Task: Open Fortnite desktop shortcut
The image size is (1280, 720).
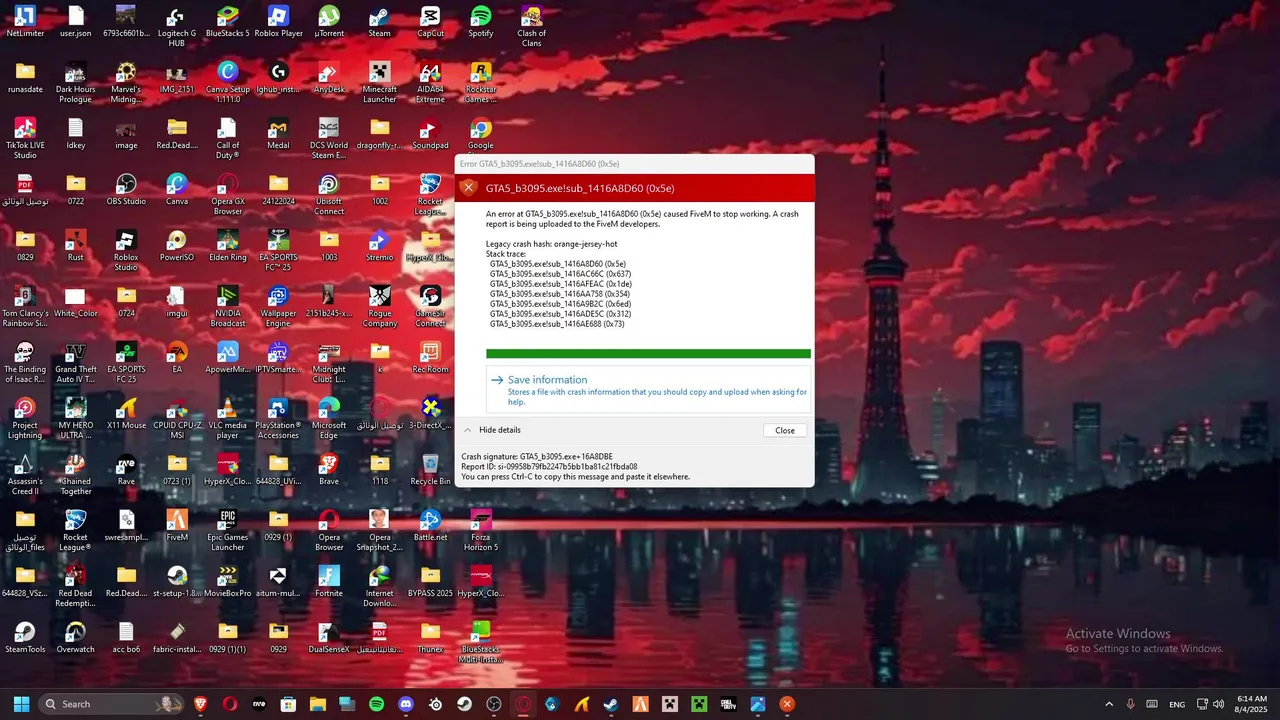Action: tap(329, 581)
